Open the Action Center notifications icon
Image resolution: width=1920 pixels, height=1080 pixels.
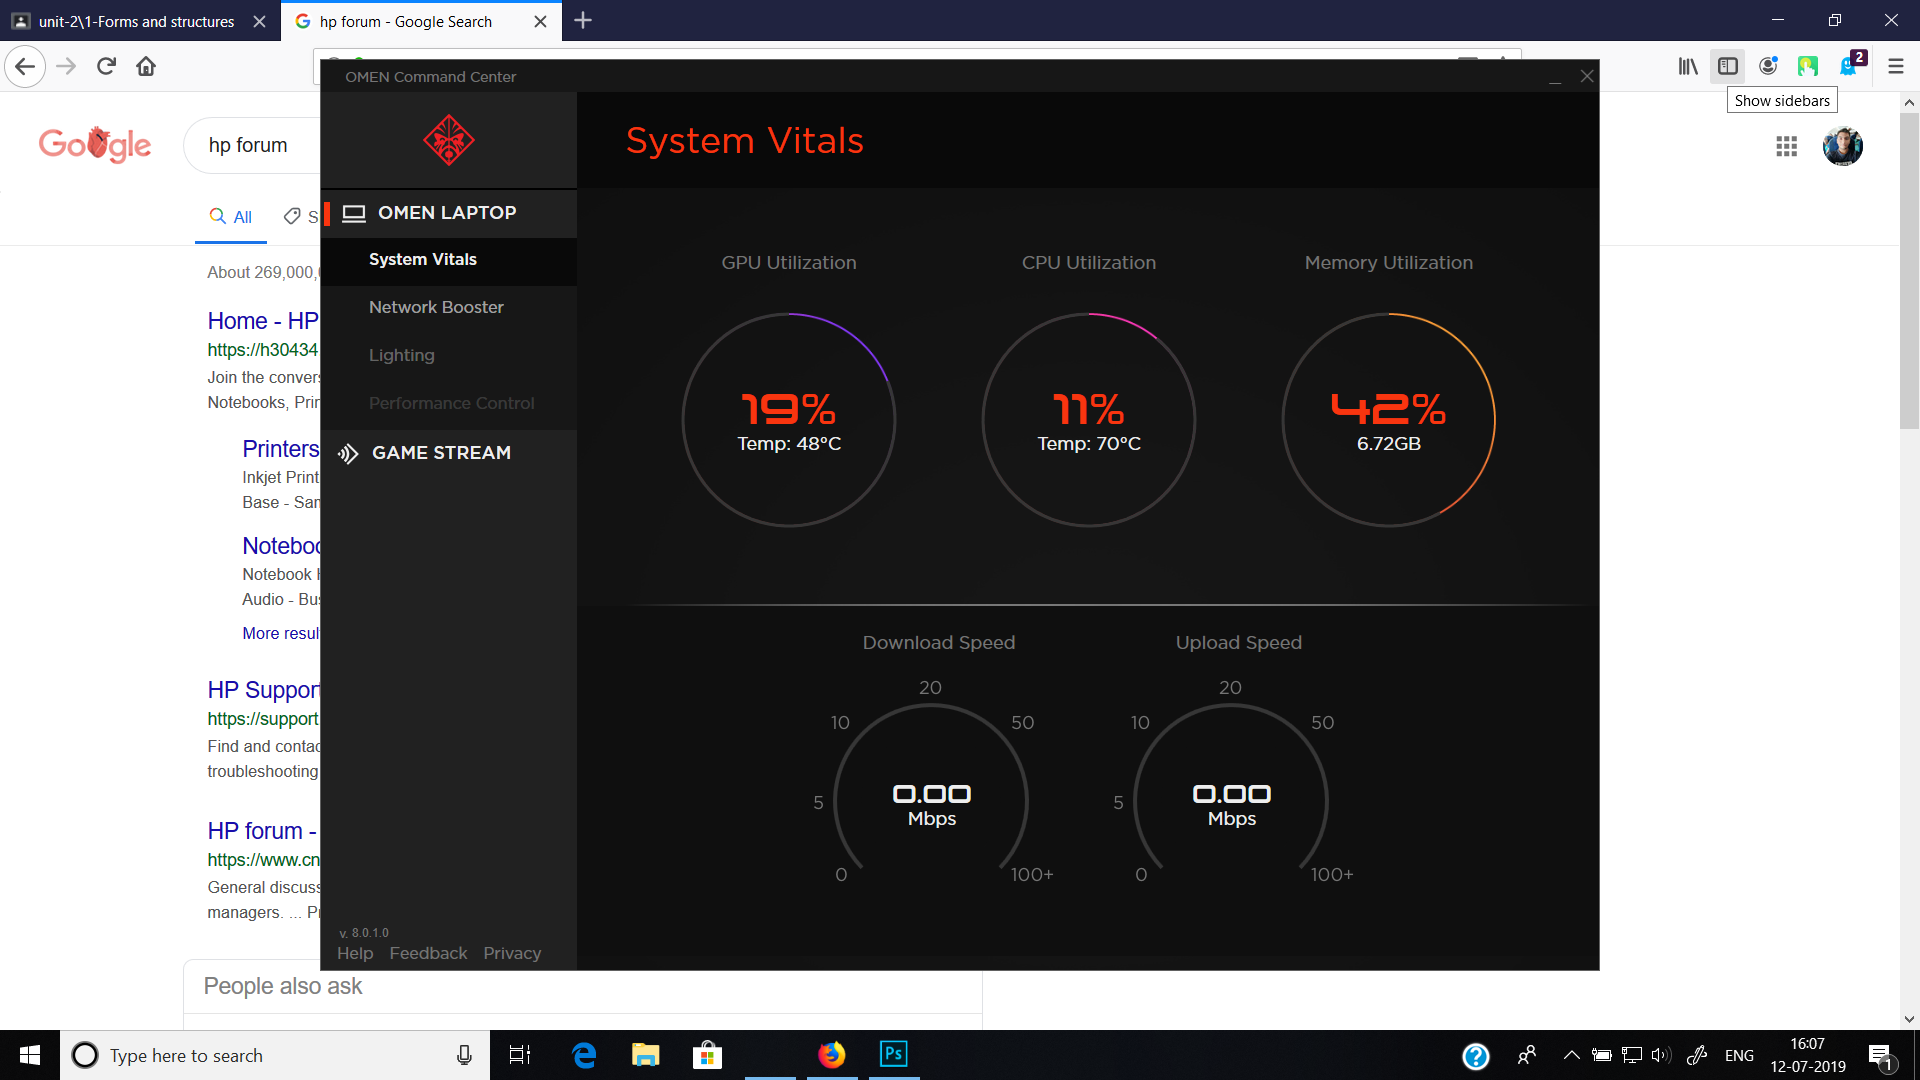(1881, 1056)
